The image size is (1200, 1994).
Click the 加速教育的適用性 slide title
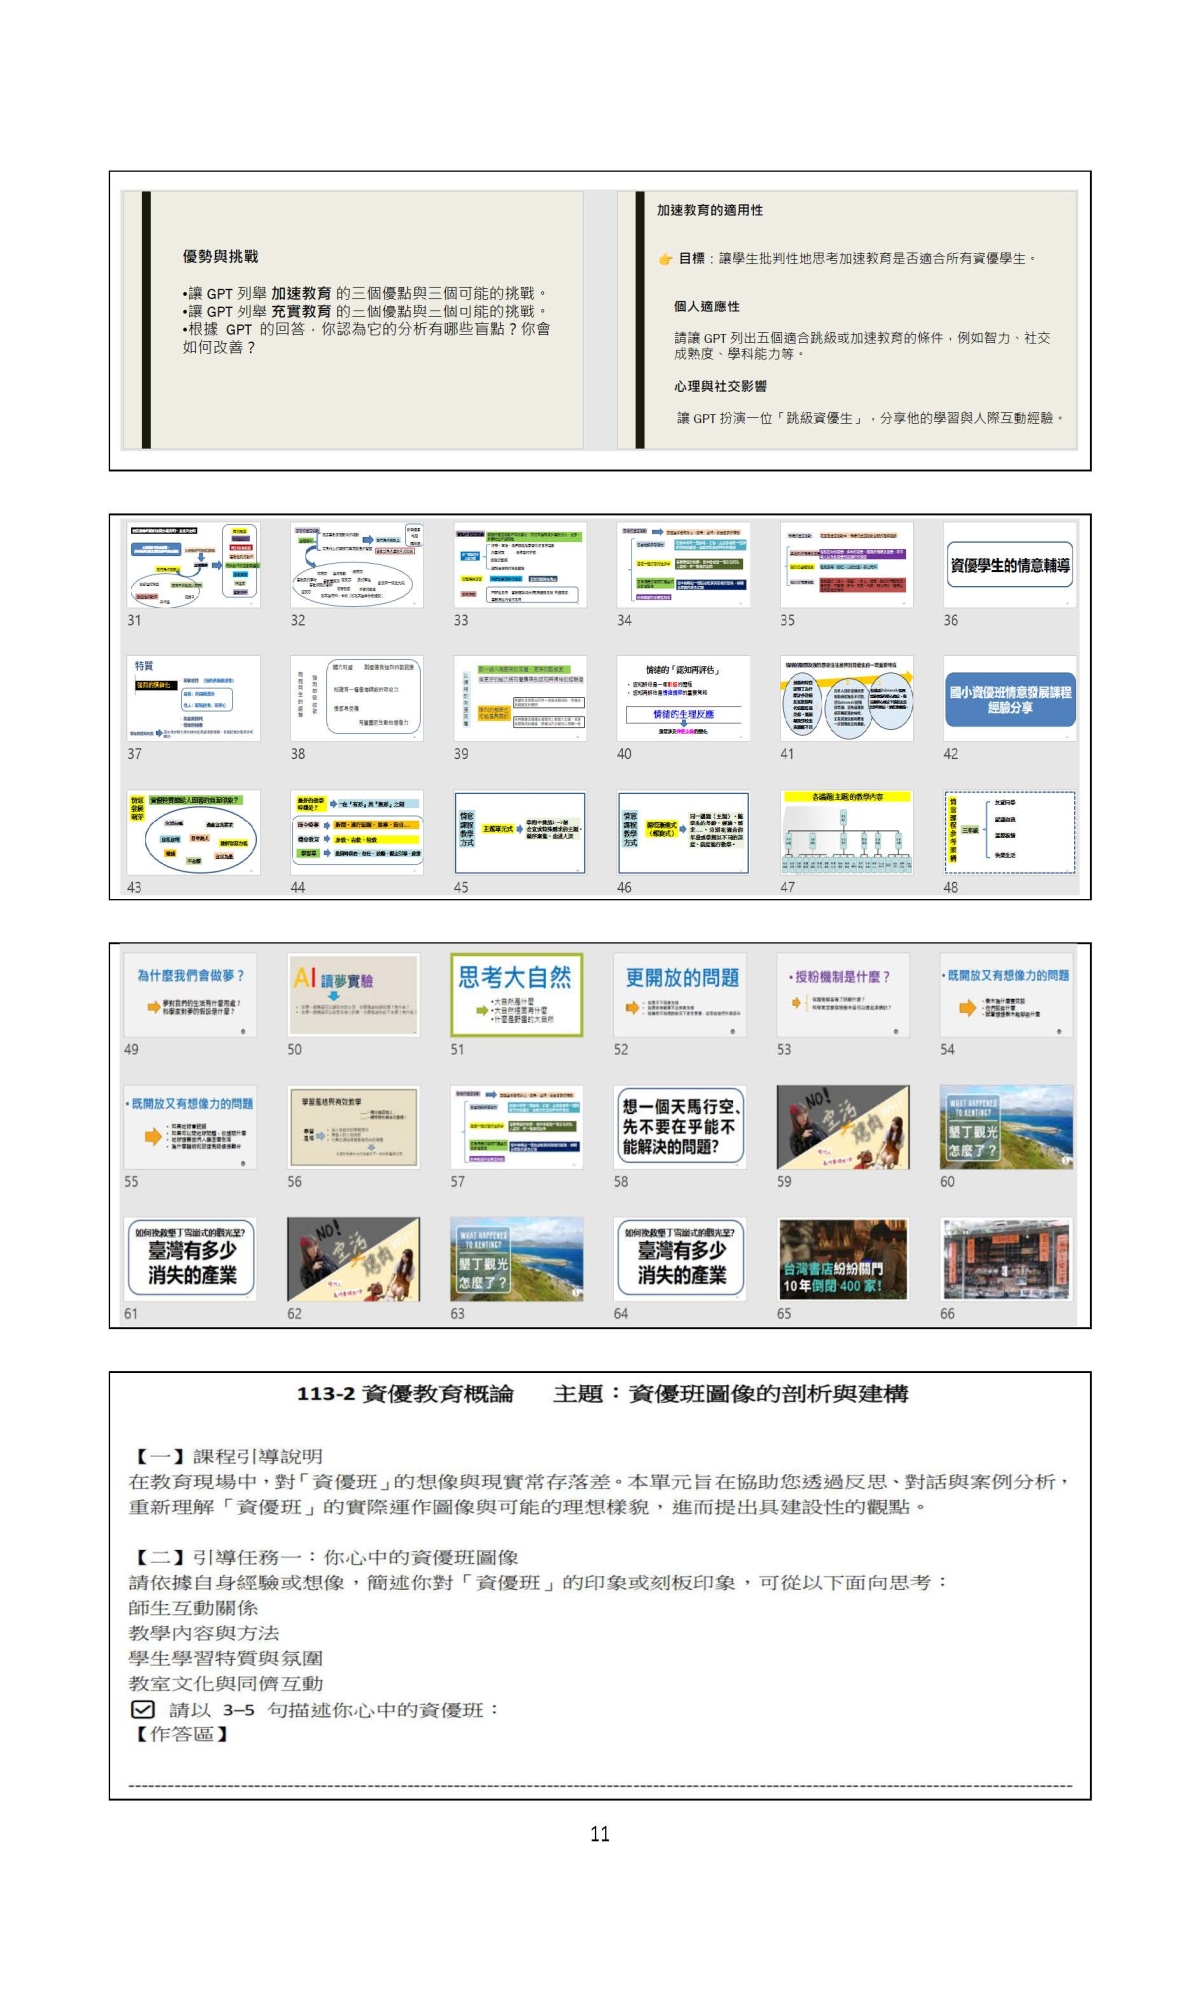709,210
